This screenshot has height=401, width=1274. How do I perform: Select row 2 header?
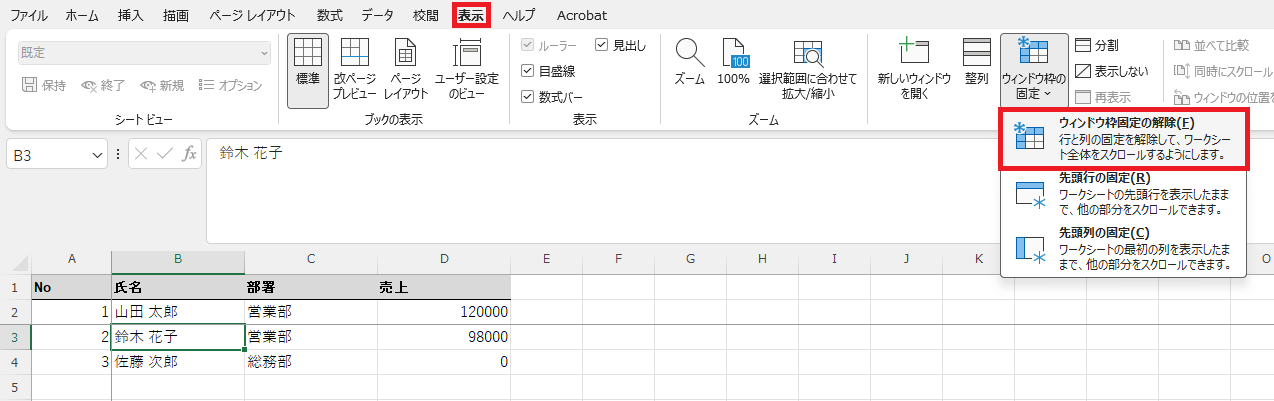15,312
